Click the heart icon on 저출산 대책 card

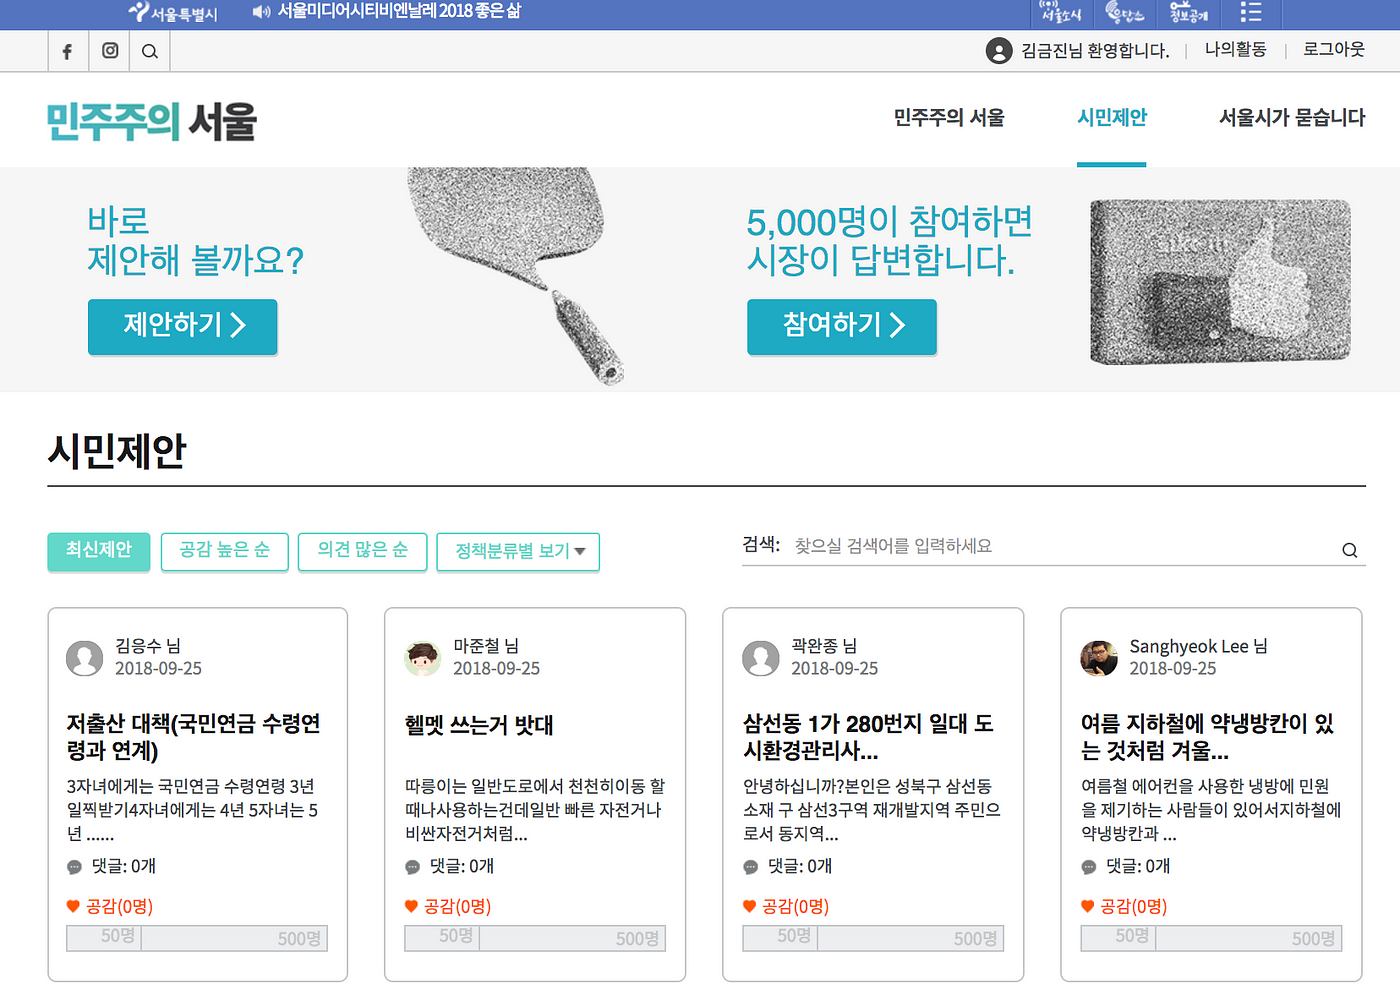coord(73,906)
